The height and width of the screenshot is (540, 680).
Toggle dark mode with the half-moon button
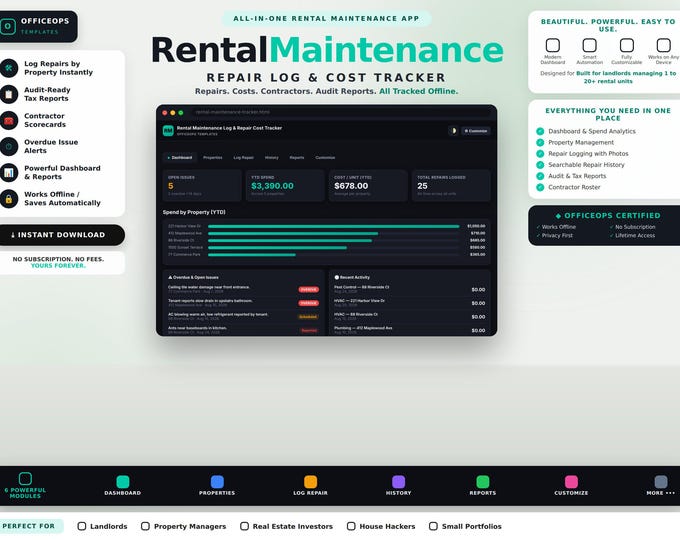click(x=453, y=131)
